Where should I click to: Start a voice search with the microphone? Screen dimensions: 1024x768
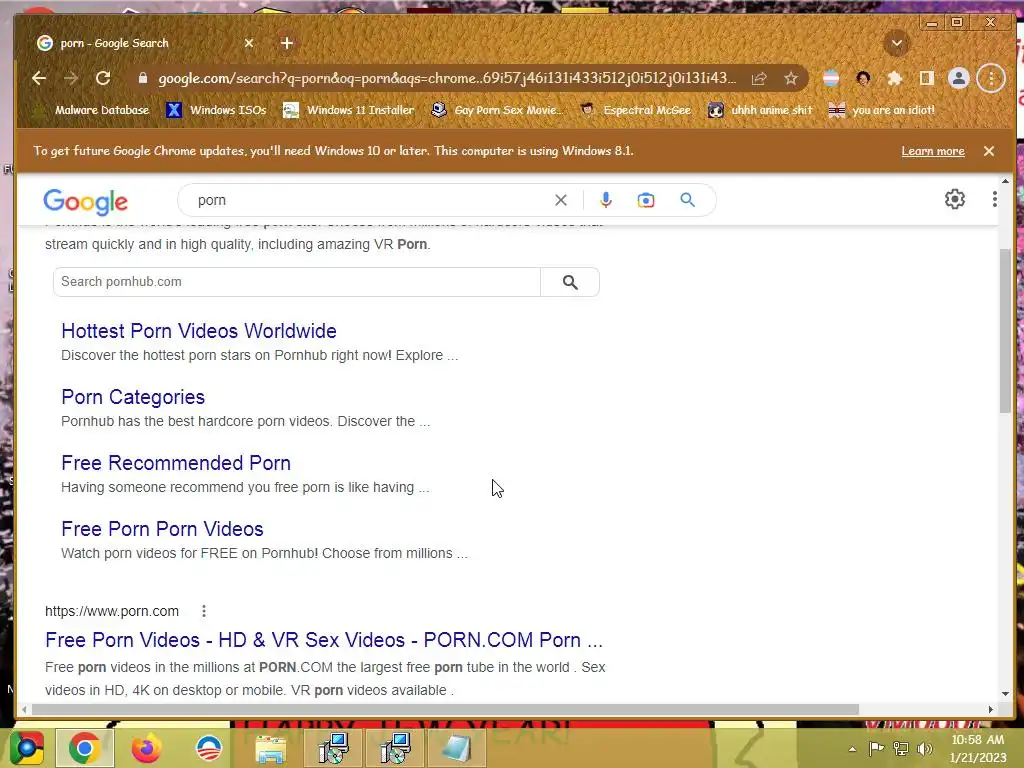click(605, 200)
